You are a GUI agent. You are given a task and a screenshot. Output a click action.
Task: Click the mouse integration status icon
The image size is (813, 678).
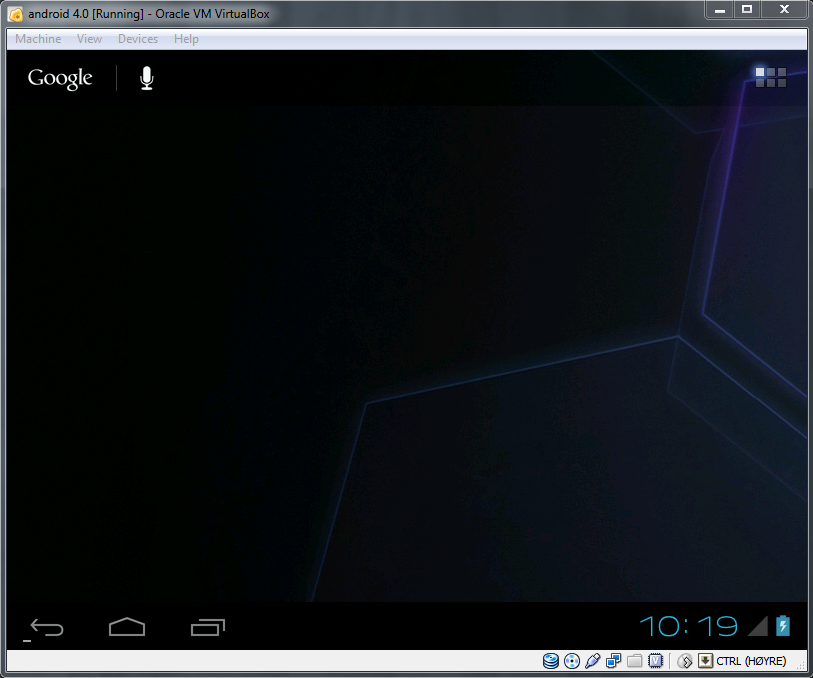pyautogui.click(x=685, y=661)
